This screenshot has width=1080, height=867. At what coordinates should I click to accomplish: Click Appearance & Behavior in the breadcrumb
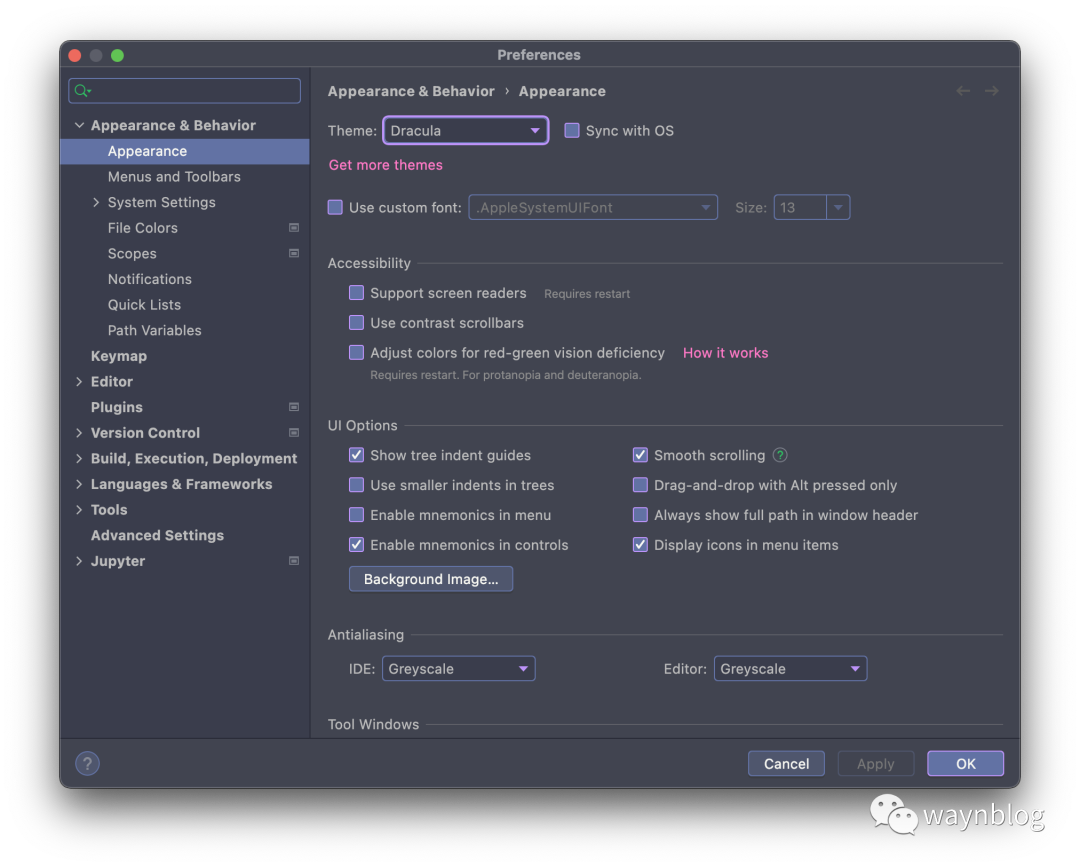[x=411, y=91]
